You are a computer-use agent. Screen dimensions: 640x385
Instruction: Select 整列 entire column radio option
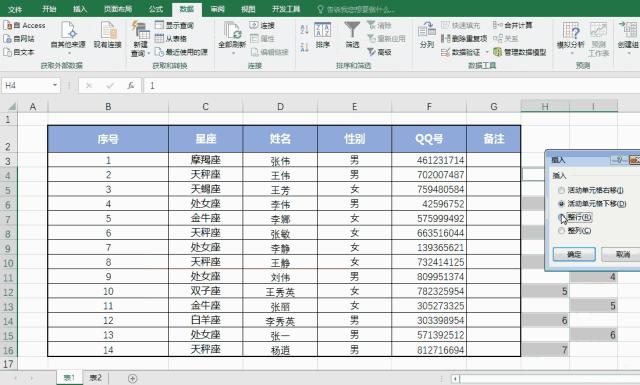click(561, 231)
